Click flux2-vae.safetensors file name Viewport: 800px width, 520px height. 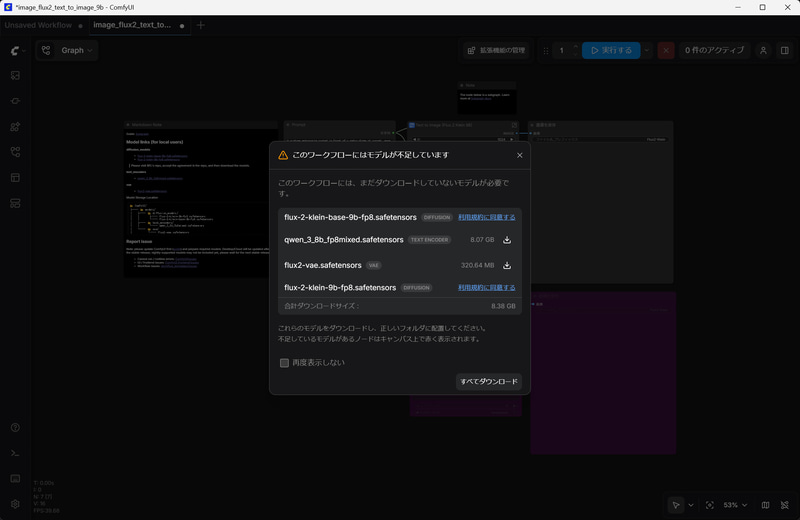[322, 265]
